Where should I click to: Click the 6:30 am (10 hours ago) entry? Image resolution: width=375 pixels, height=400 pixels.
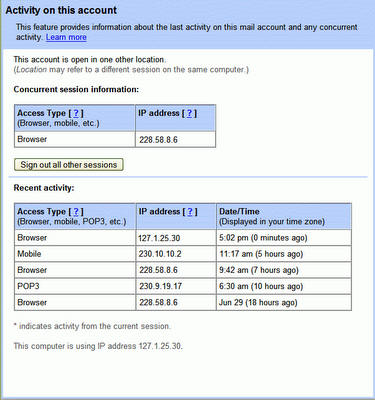(261, 286)
